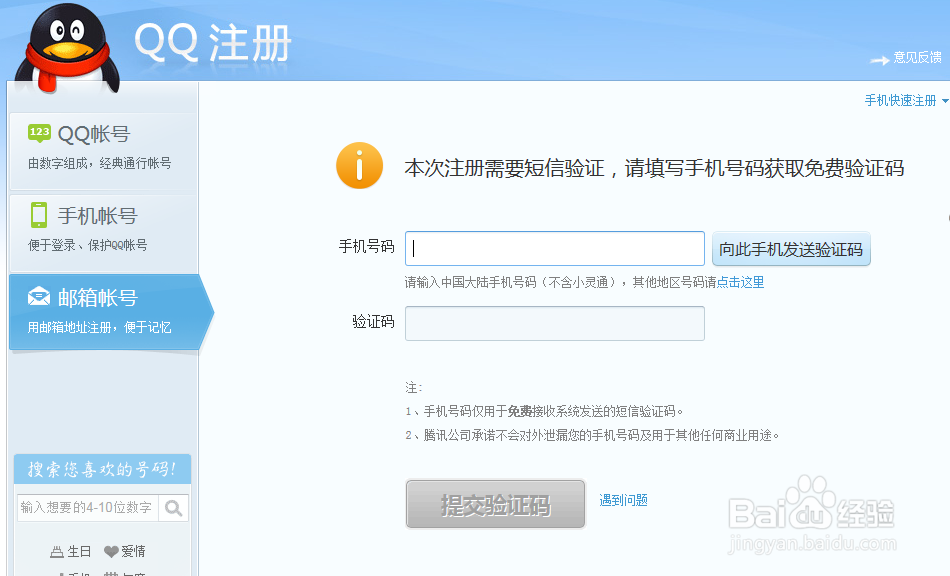Click the QQ penguin logo

67,50
